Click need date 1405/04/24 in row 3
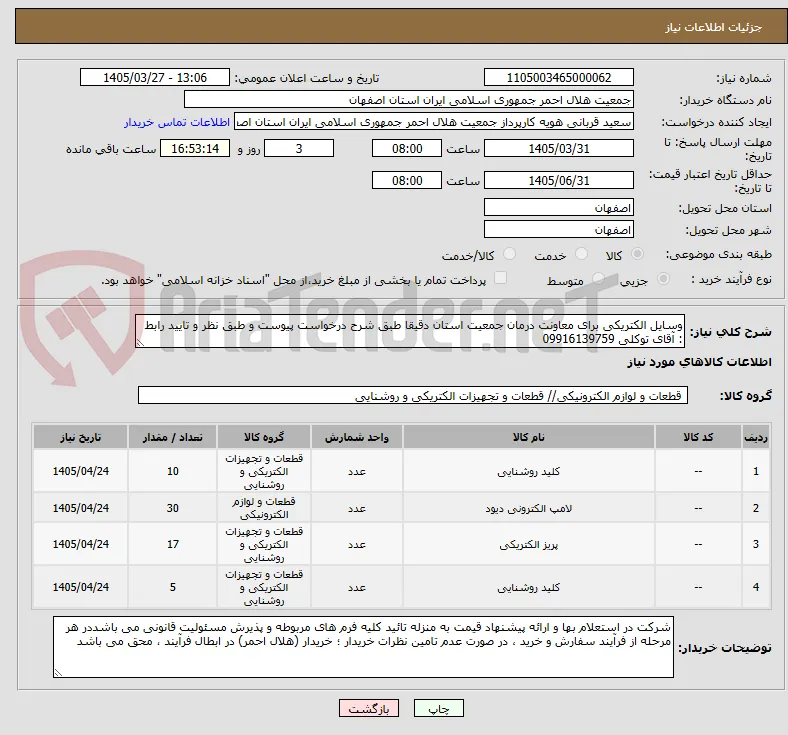This screenshot has height=735, width=788. pyautogui.click(x=80, y=545)
